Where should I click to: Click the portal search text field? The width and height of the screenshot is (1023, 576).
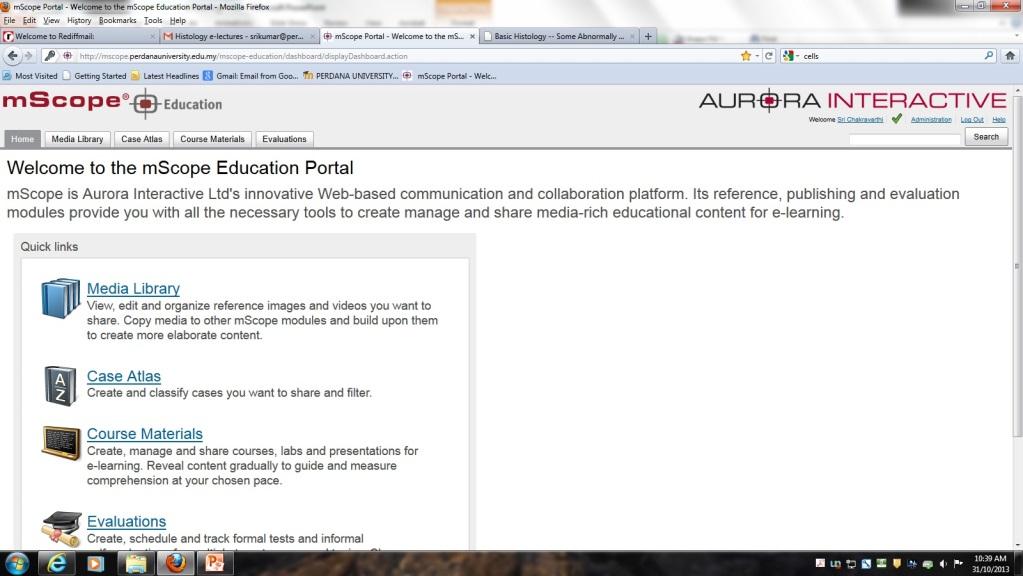coord(905,138)
